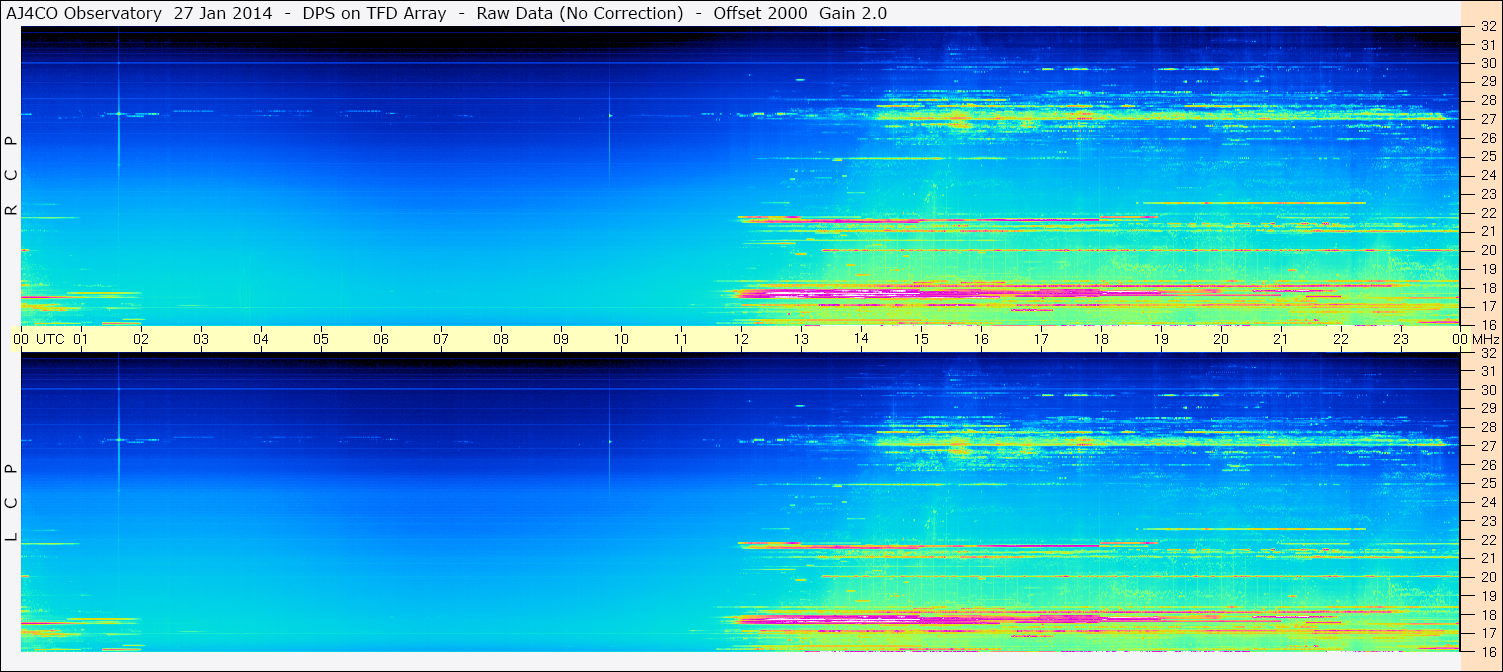Viewport: 1503px width, 672px height.
Task: Pick the 03 hour mark on time axis
Action: point(201,339)
